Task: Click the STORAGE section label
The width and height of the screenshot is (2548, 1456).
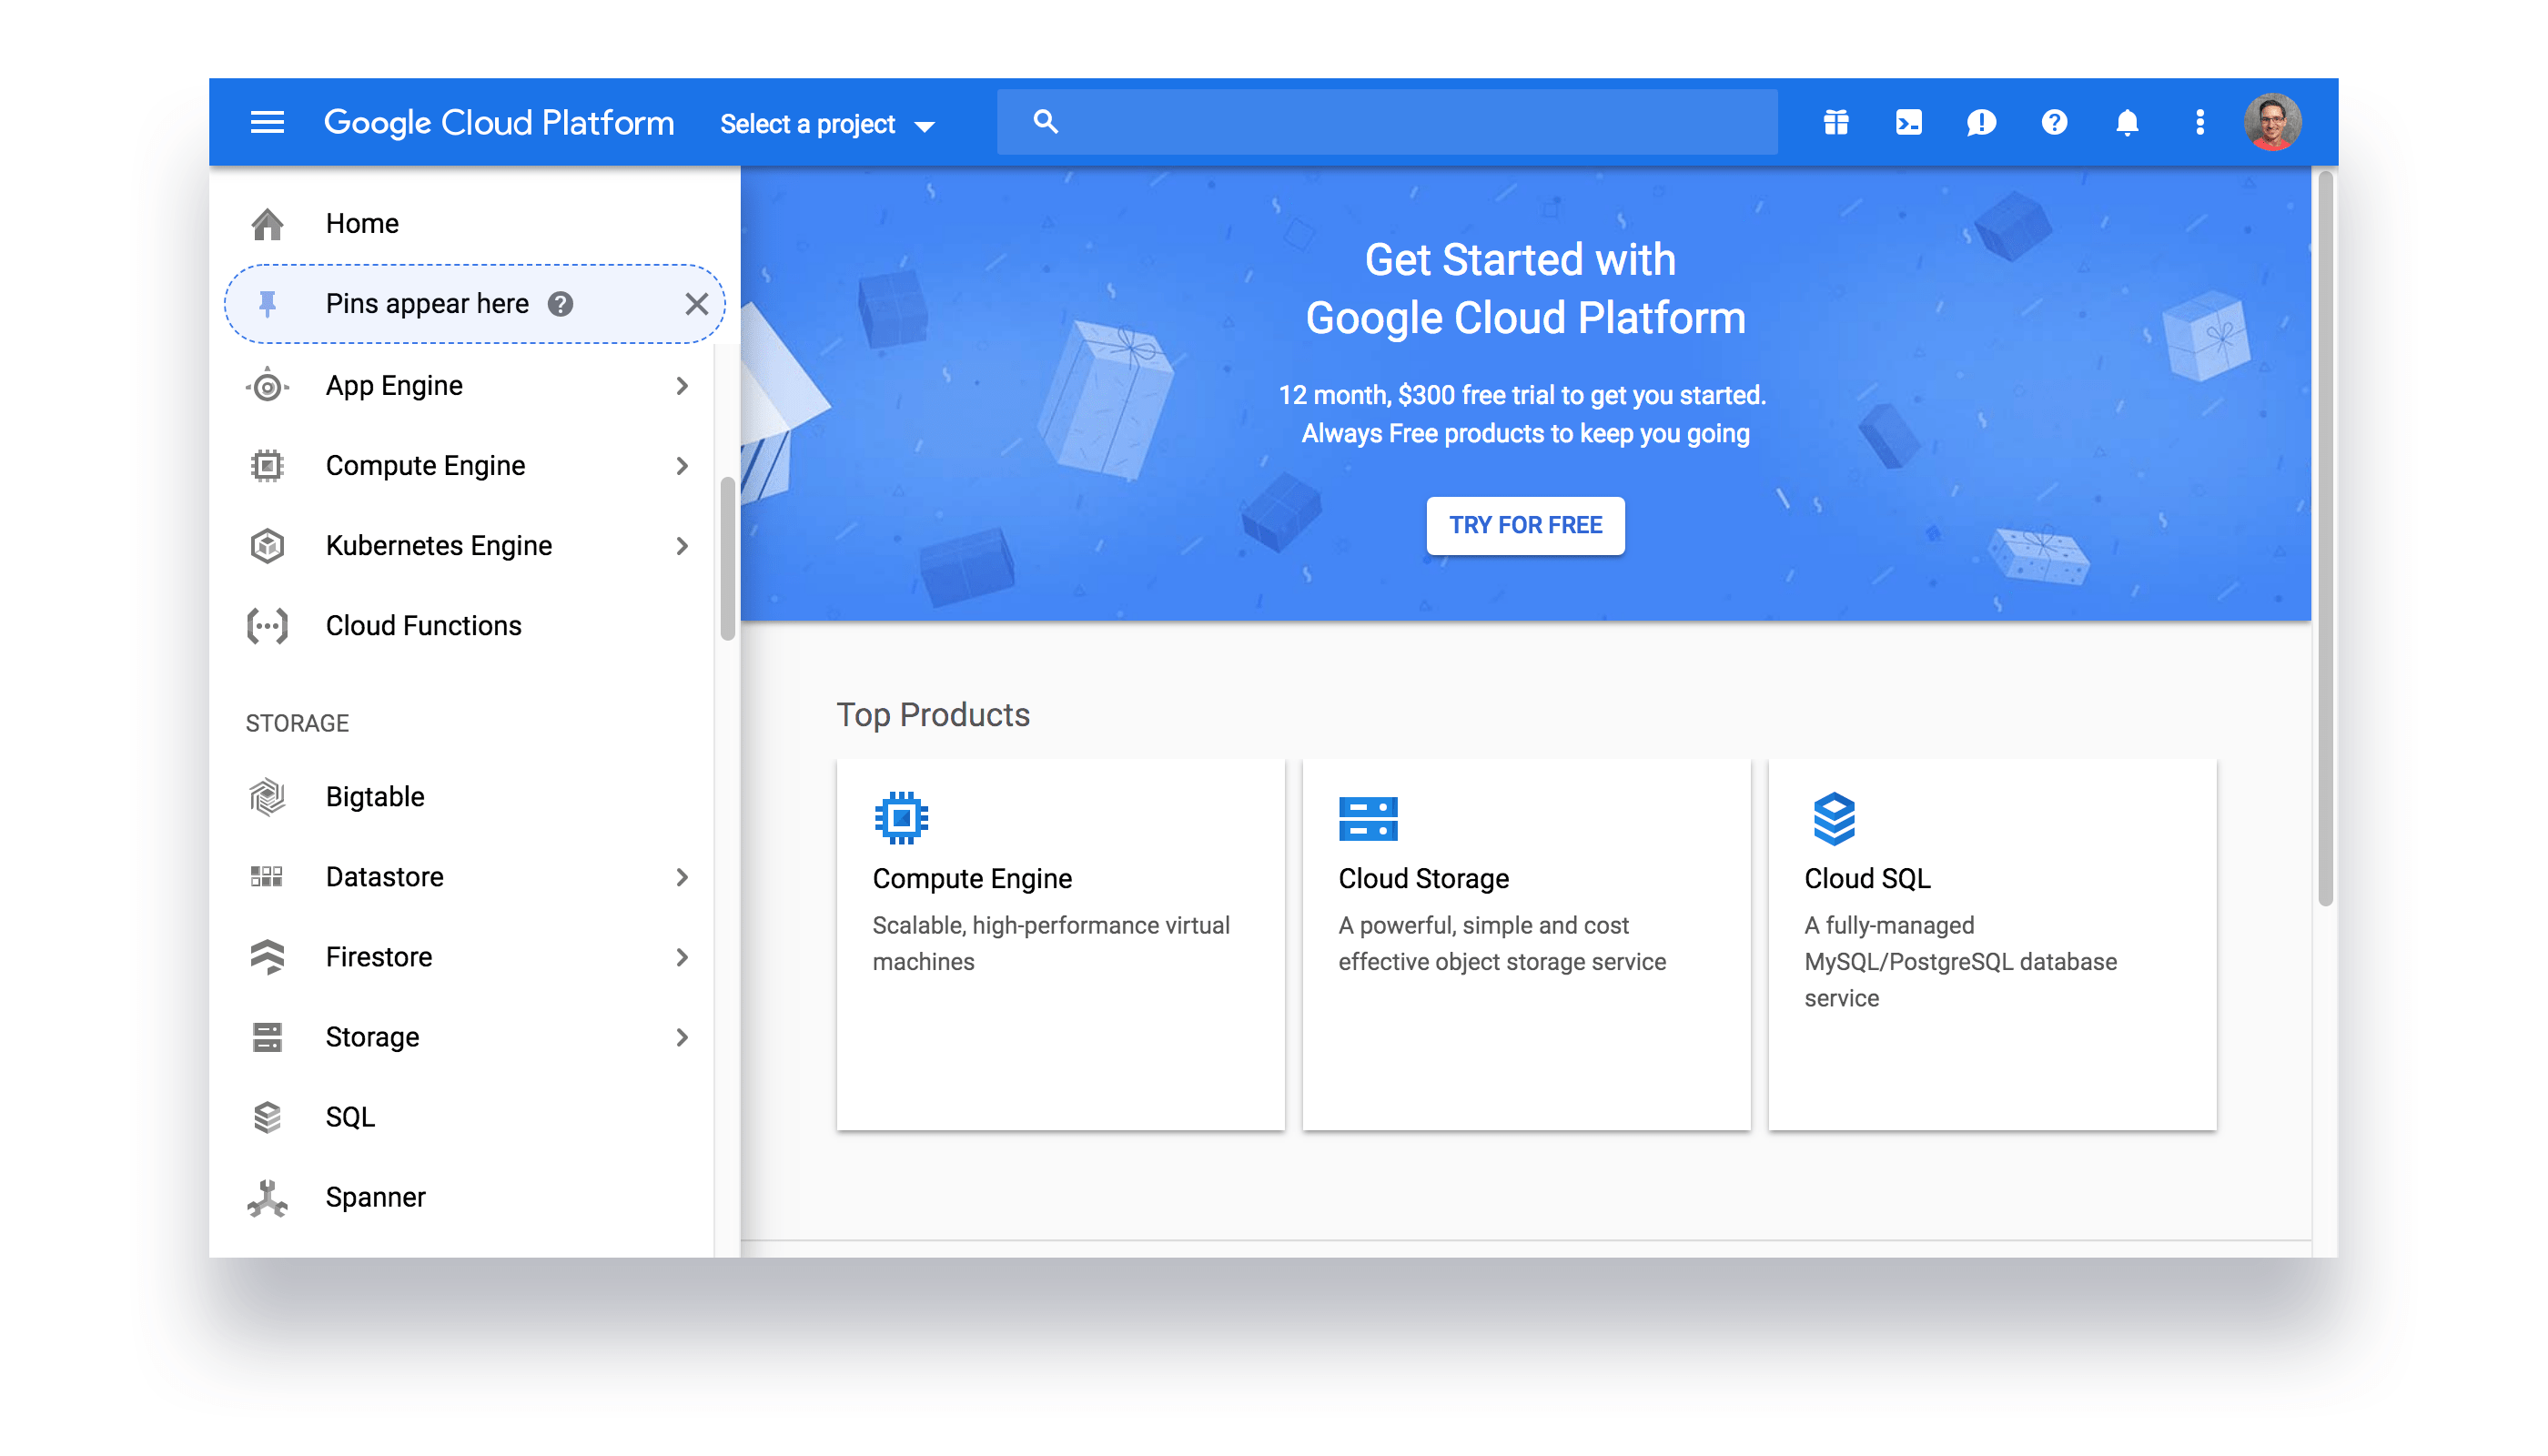Action: coord(297,722)
